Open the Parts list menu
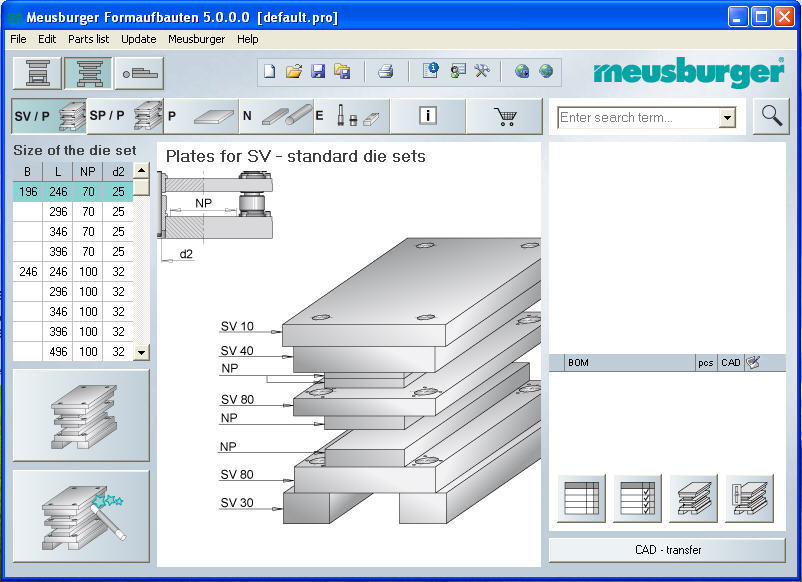The height and width of the screenshot is (582, 802). tap(88, 39)
